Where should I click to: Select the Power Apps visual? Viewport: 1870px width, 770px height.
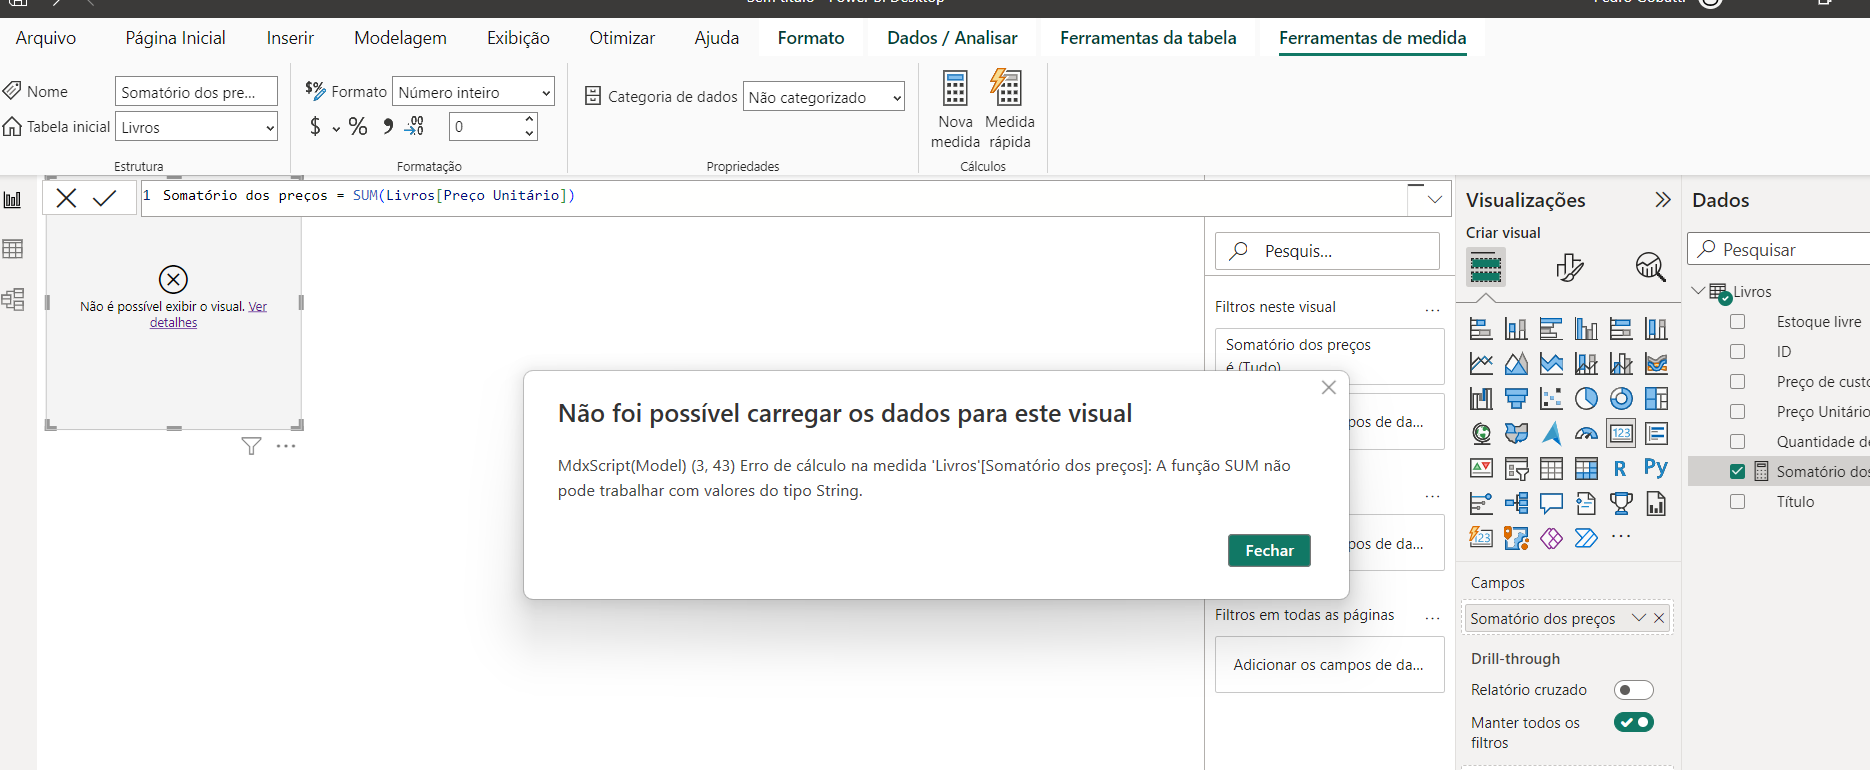point(1551,538)
